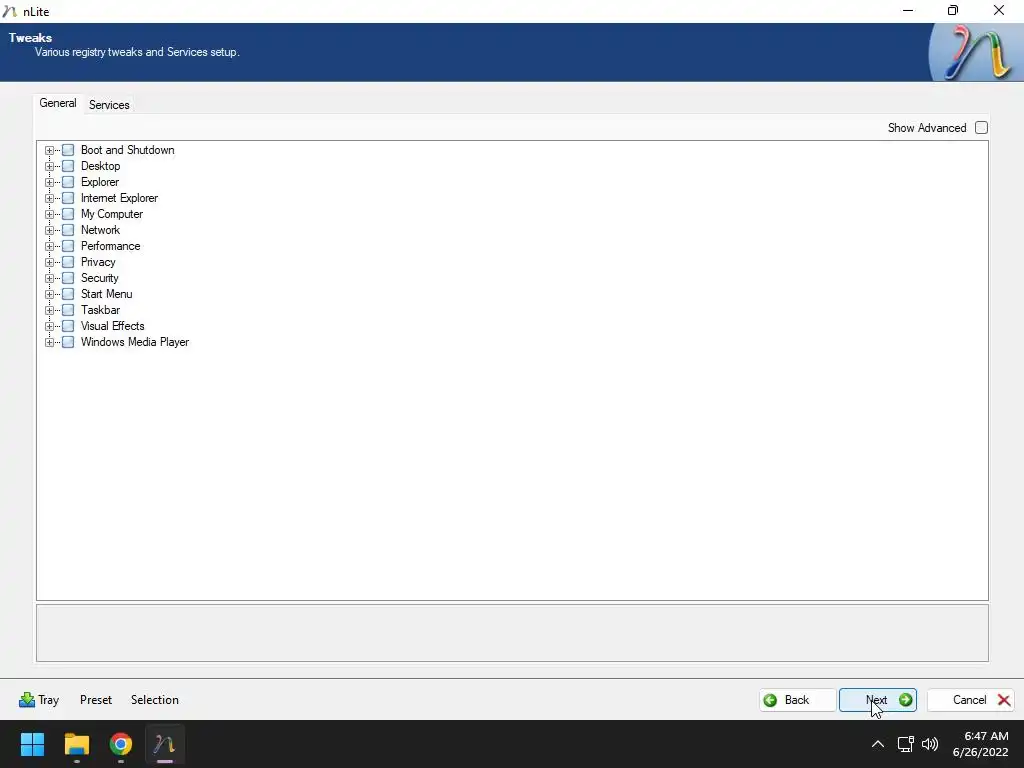Image resolution: width=1024 pixels, height=768 pixels.
Task: Expand the Desktop tree node
Action: point(49,166)
